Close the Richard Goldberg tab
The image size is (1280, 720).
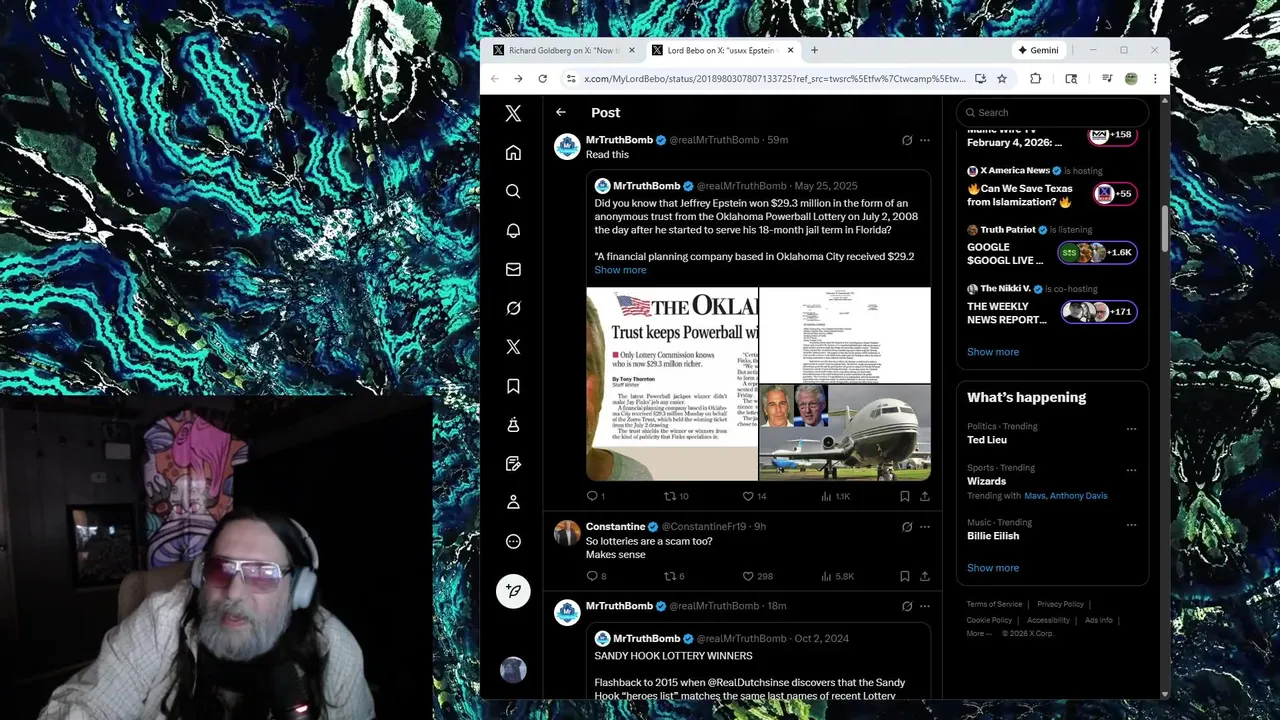631,50
